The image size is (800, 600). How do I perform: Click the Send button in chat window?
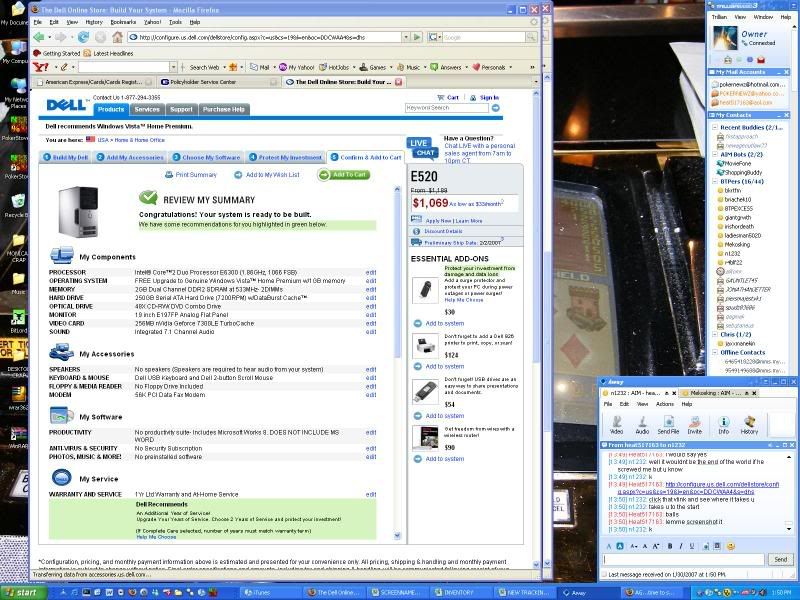[x=781, y=559]
